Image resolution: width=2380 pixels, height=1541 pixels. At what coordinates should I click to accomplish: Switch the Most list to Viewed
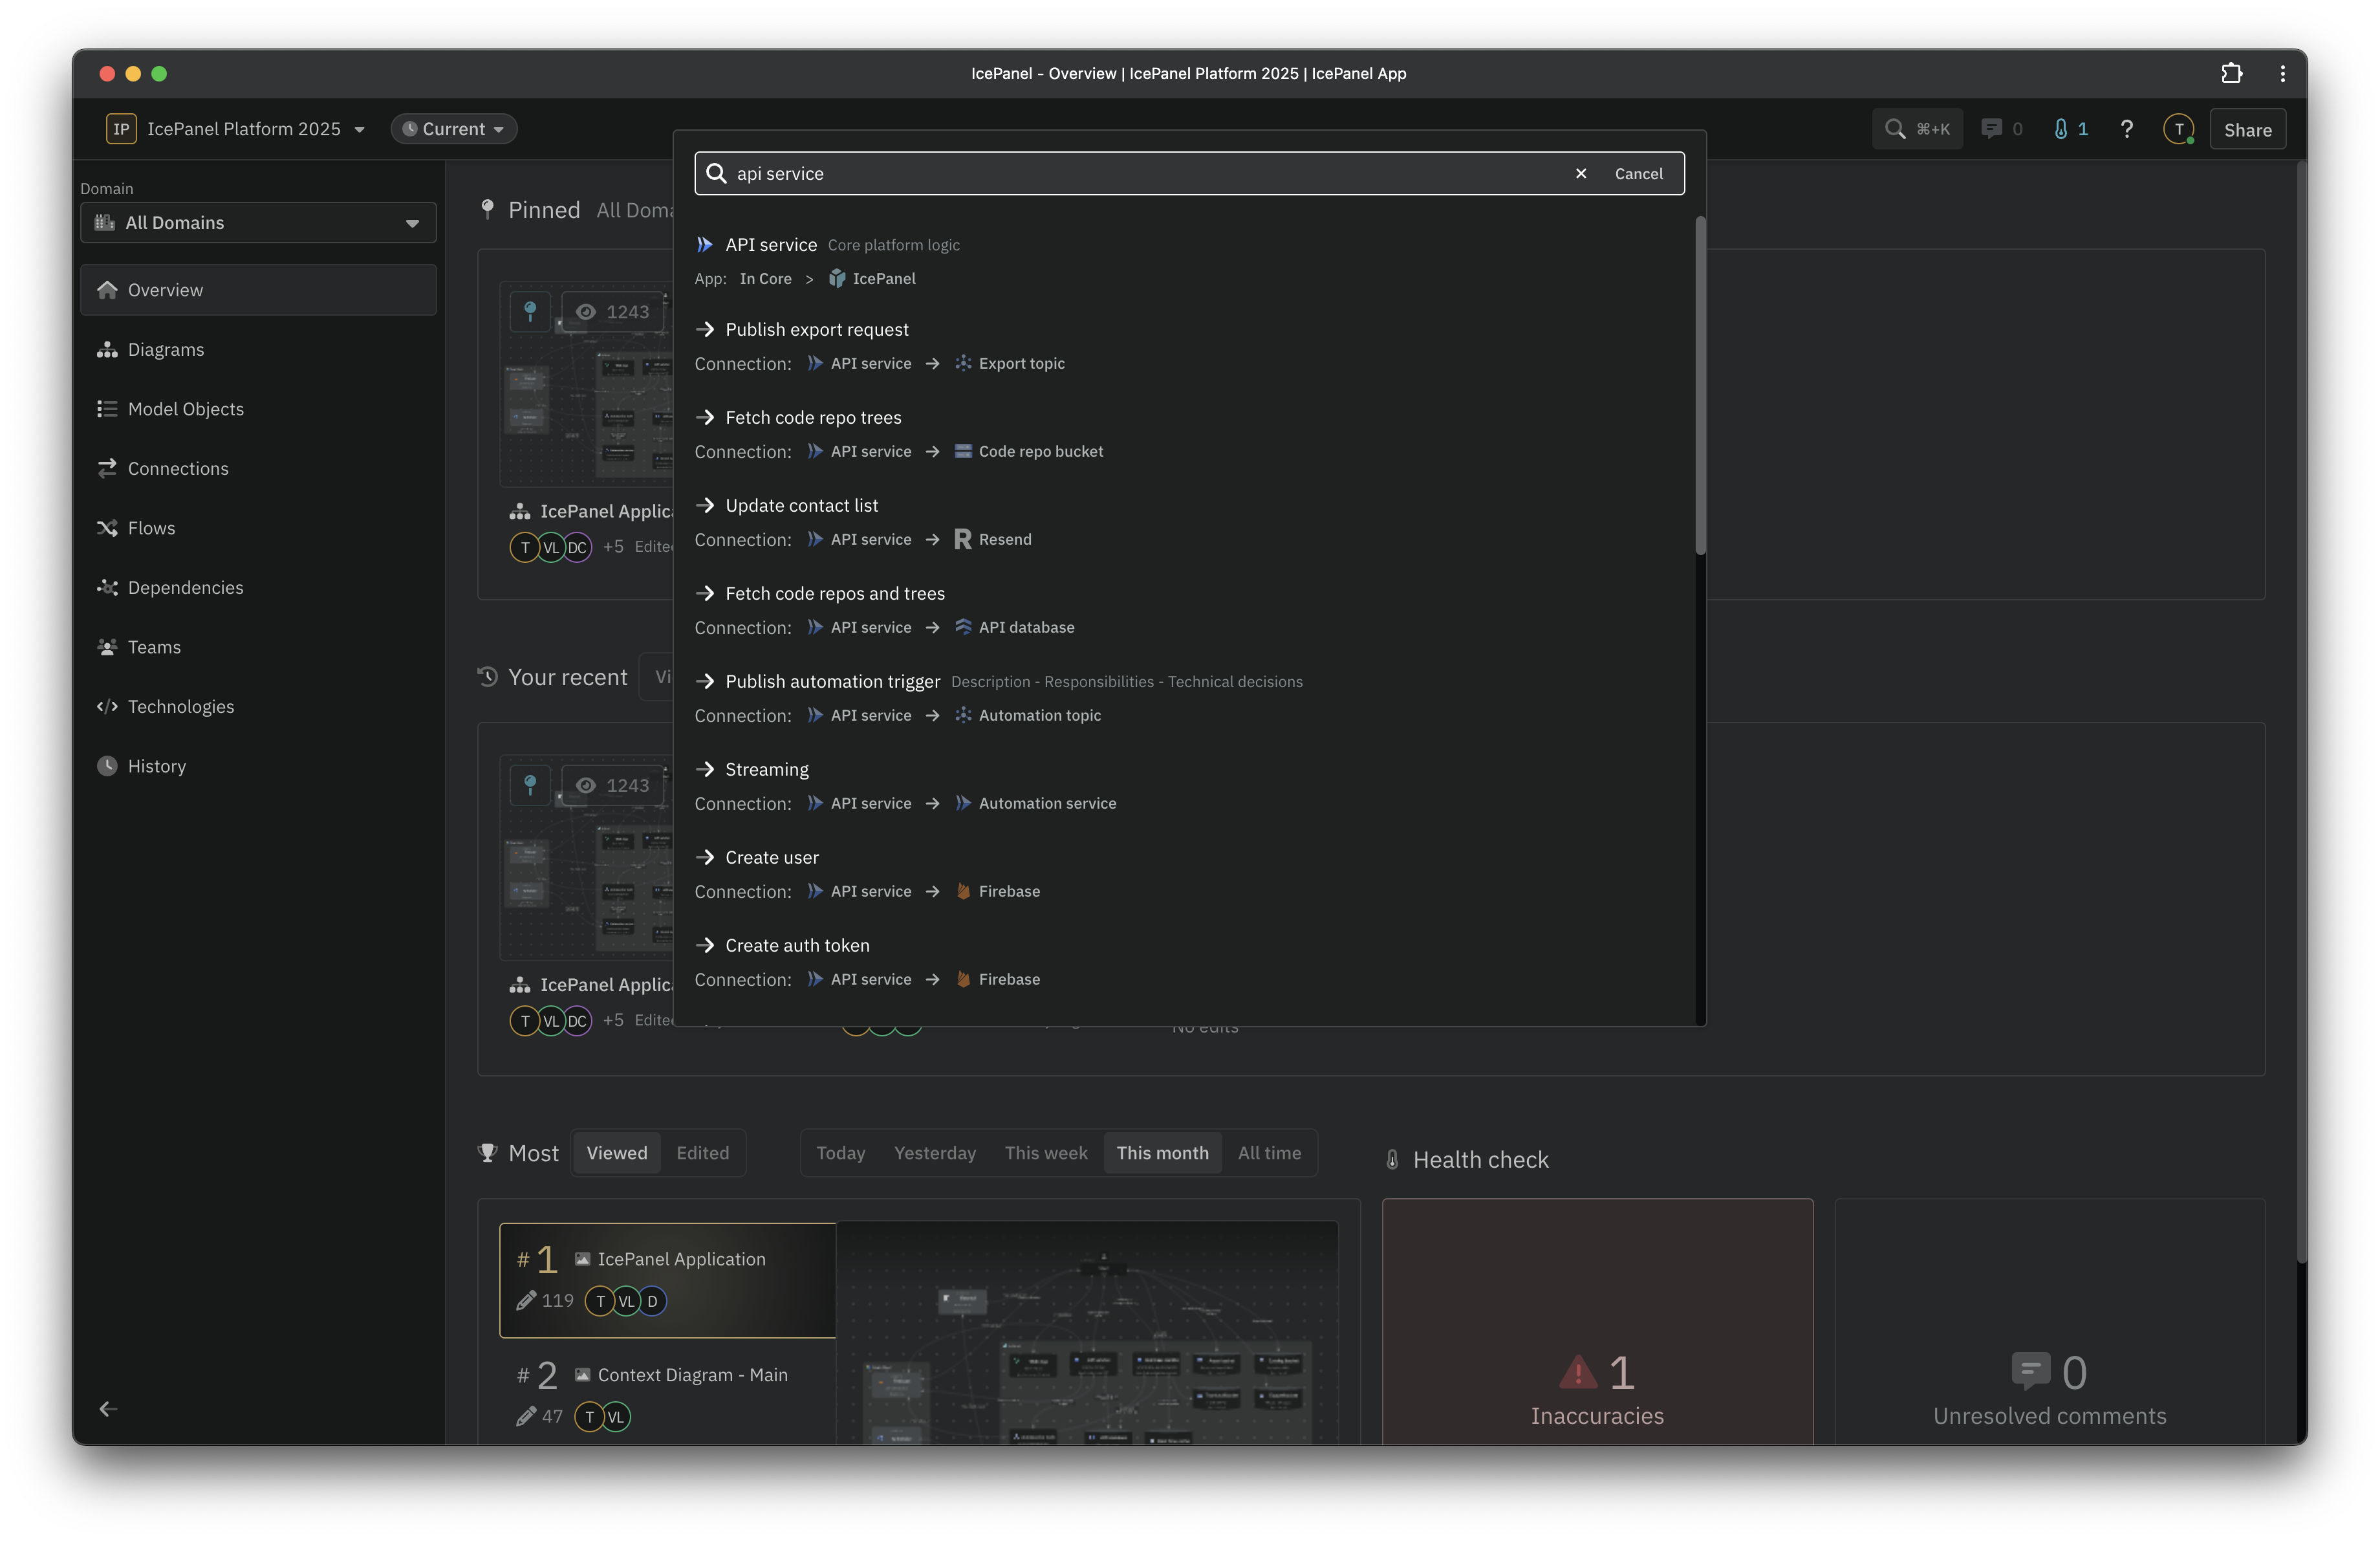tap(617, 1153)
